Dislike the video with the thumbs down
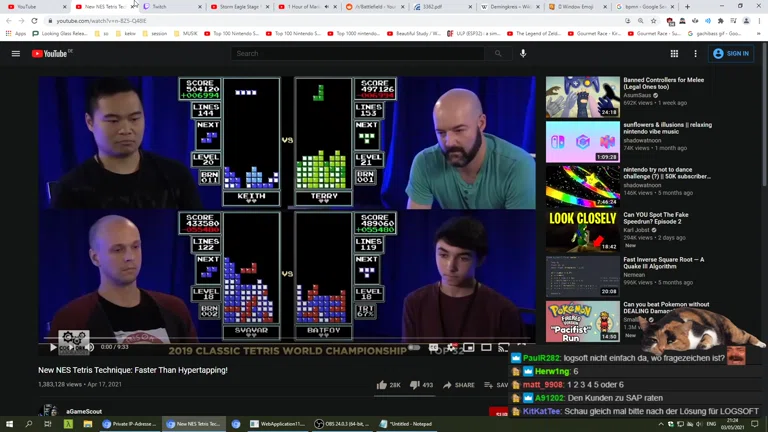Image resolution: width=768 pixels, height=432 pixels. click(415, 385)
